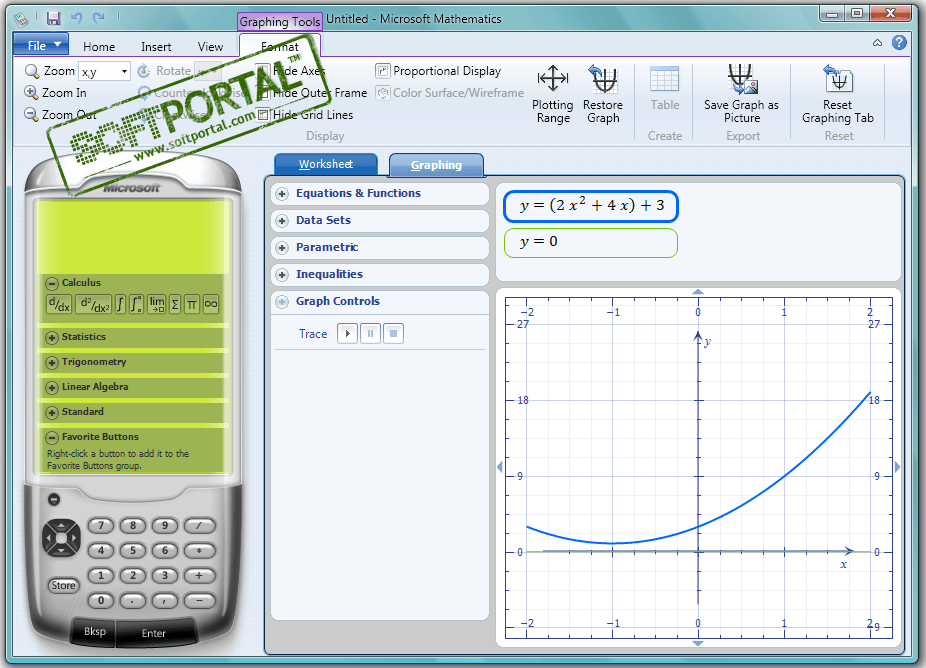The width and height of the screenshot is (926, 668).
Task: Collapse the ribbon with the up chevron
Action: 878,43
